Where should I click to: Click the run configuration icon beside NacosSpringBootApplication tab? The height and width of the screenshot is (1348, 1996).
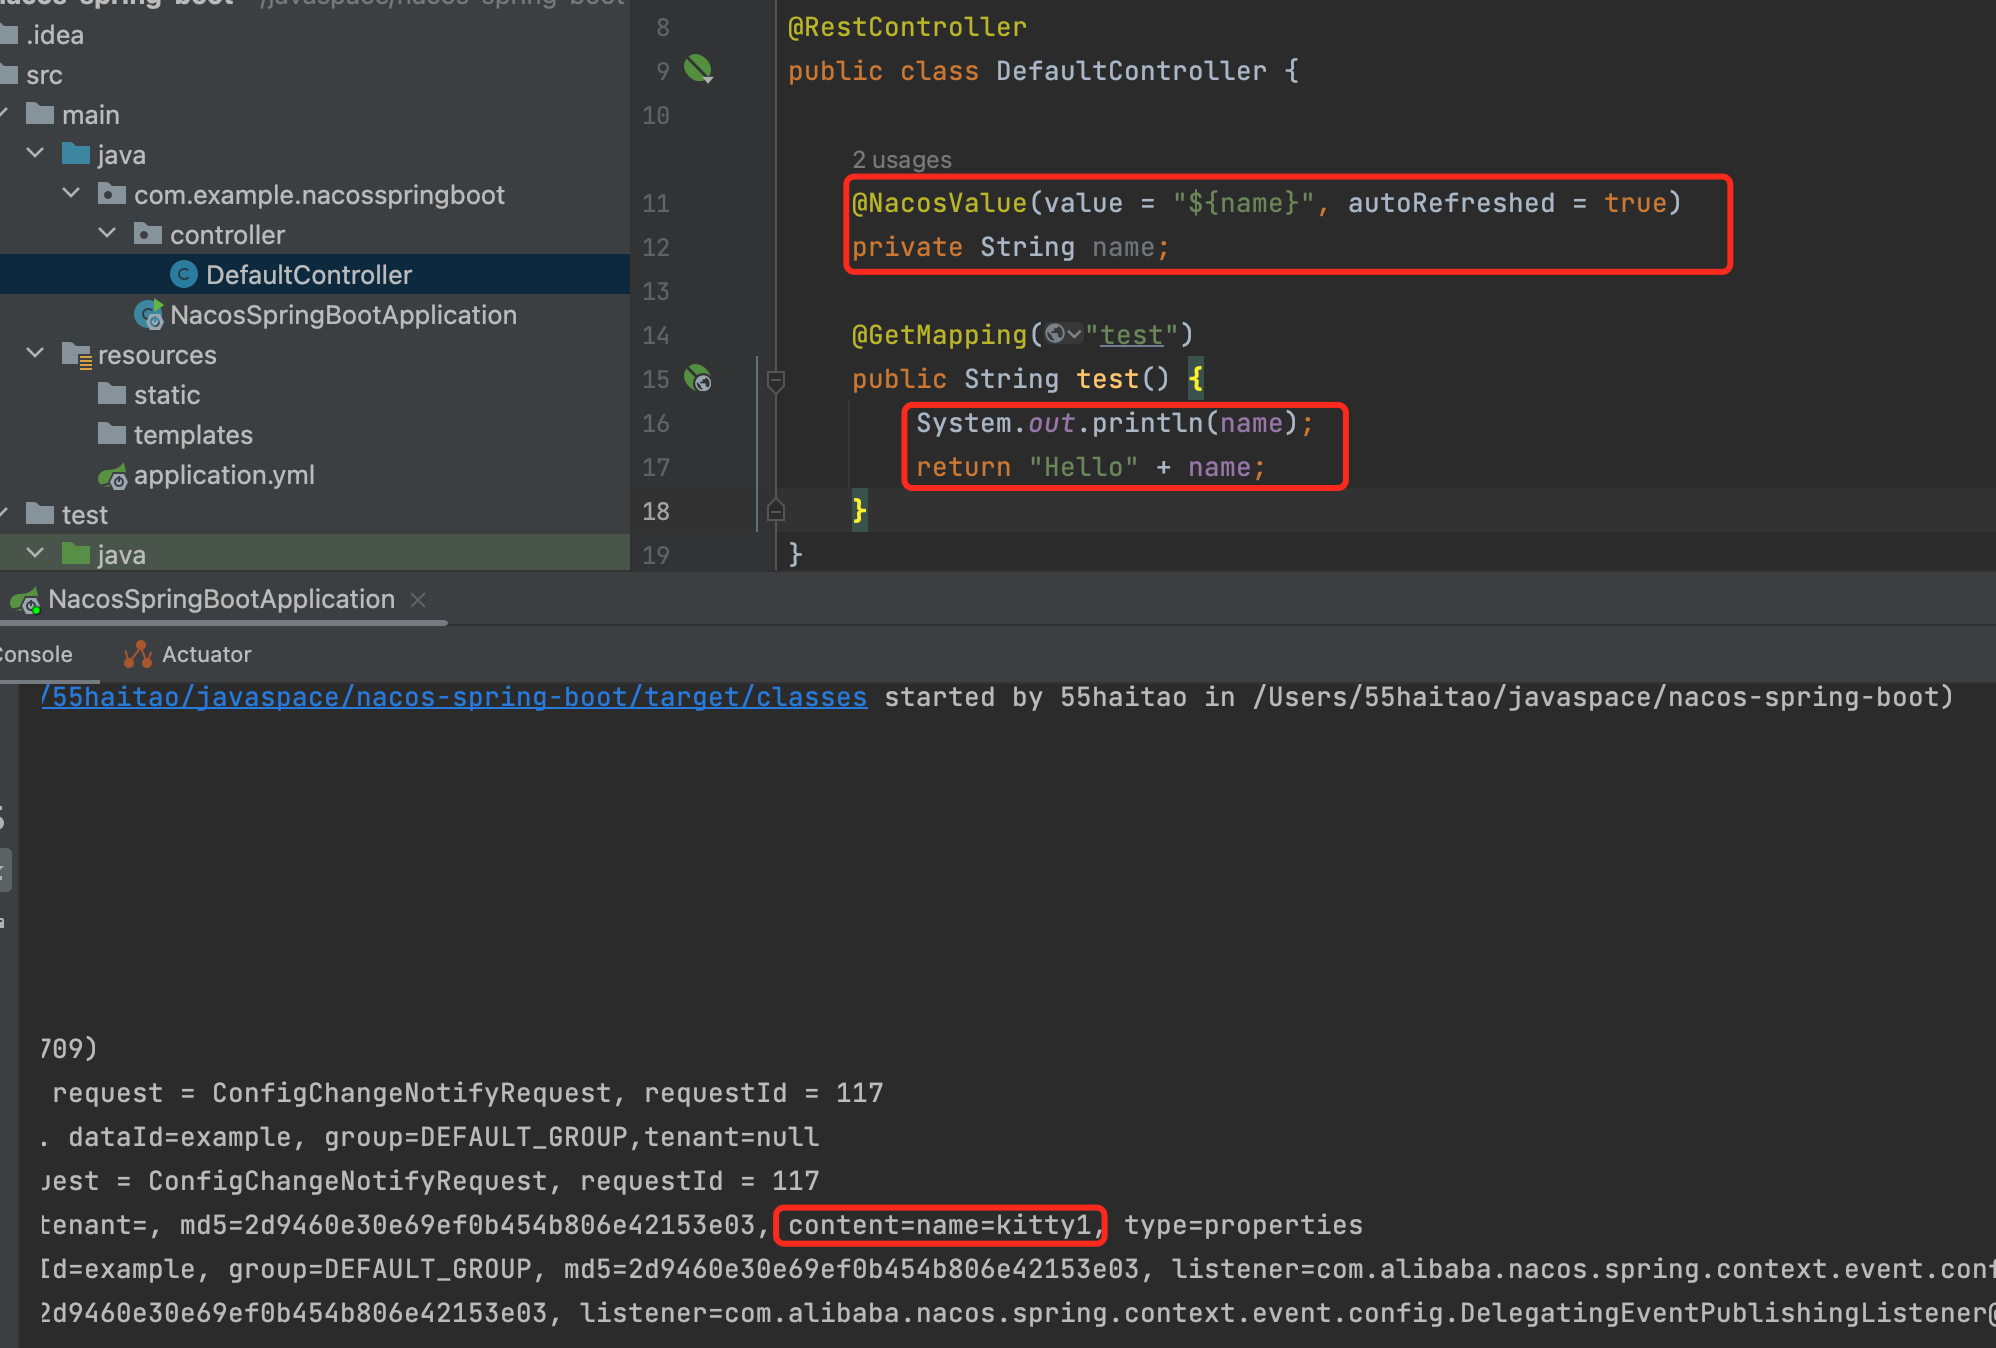click(24, 600)
